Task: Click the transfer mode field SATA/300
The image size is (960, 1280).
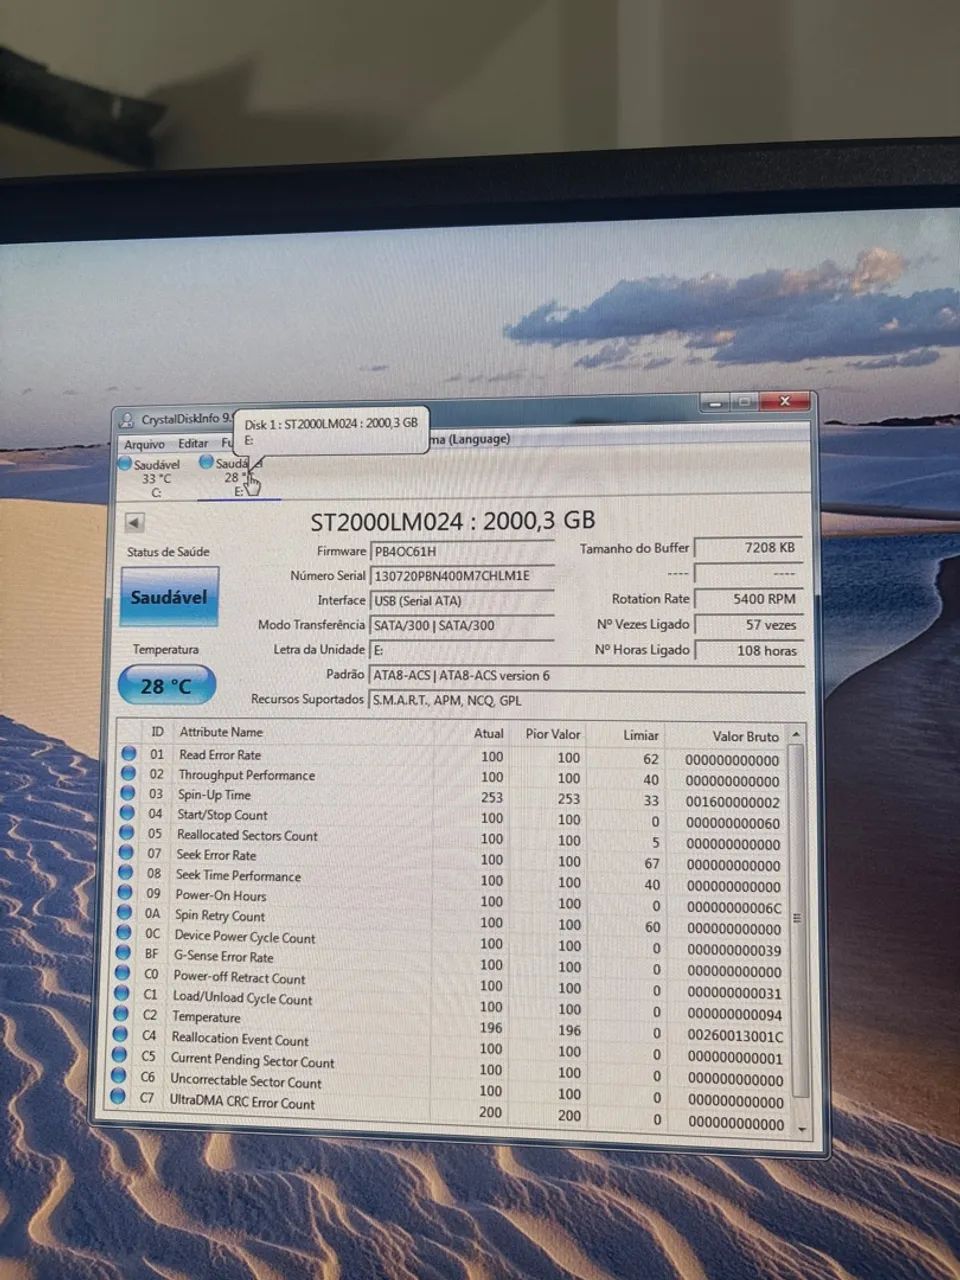Action: coord(461,626)
